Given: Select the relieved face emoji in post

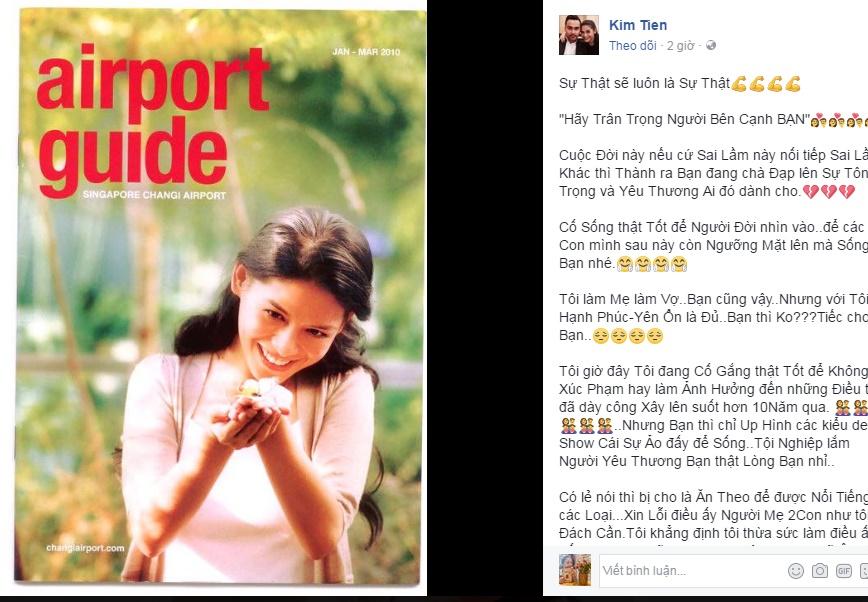Looking at the screenshot, I should [x=628, y=336].
